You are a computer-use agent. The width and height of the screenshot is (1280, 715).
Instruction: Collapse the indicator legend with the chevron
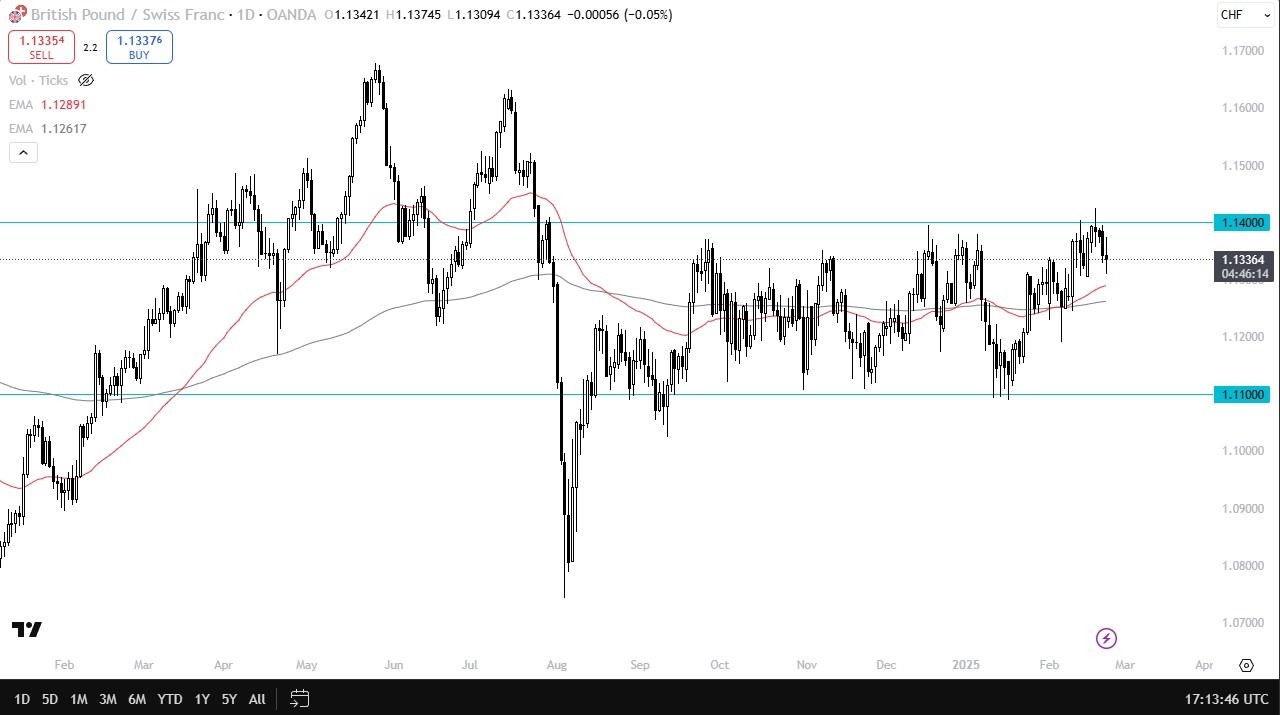[23, 152]
